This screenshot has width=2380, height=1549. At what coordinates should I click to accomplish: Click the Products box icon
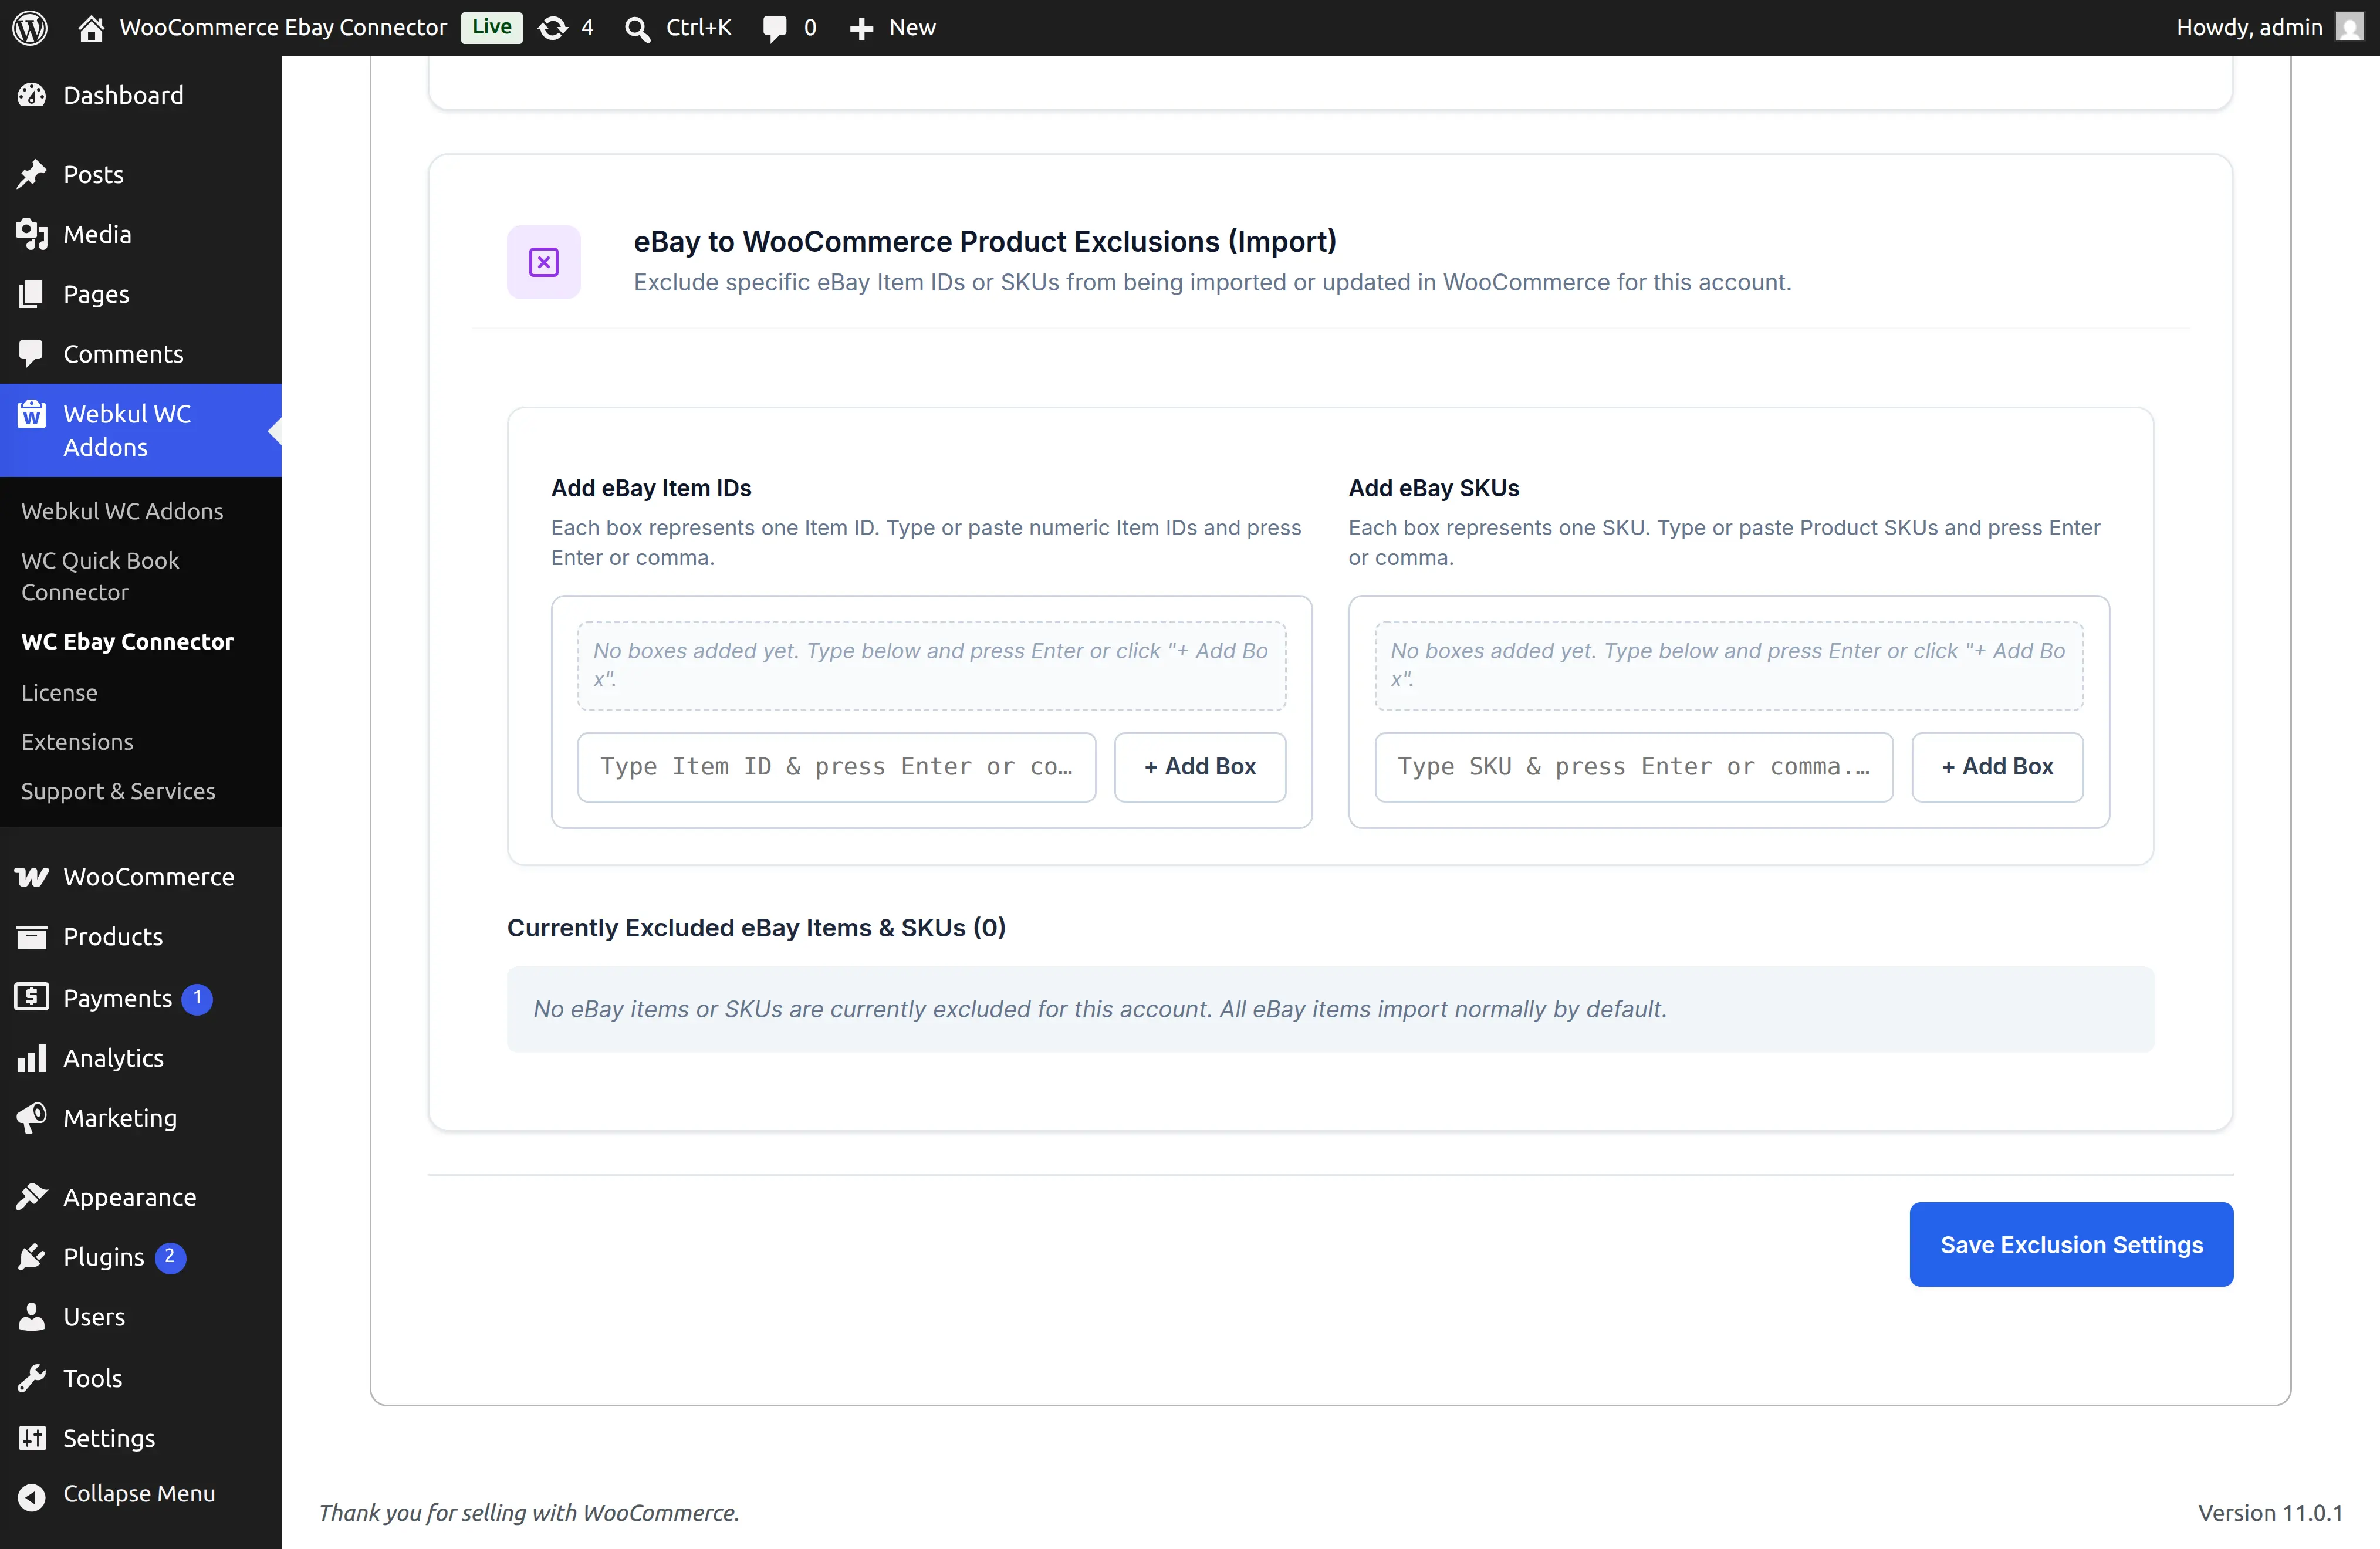(32, 936)
